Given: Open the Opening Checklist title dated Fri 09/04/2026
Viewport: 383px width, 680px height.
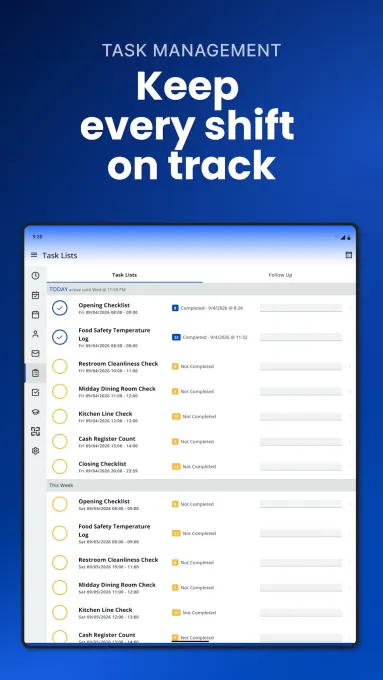Looking at the screenshot, I should coord(104,305).
